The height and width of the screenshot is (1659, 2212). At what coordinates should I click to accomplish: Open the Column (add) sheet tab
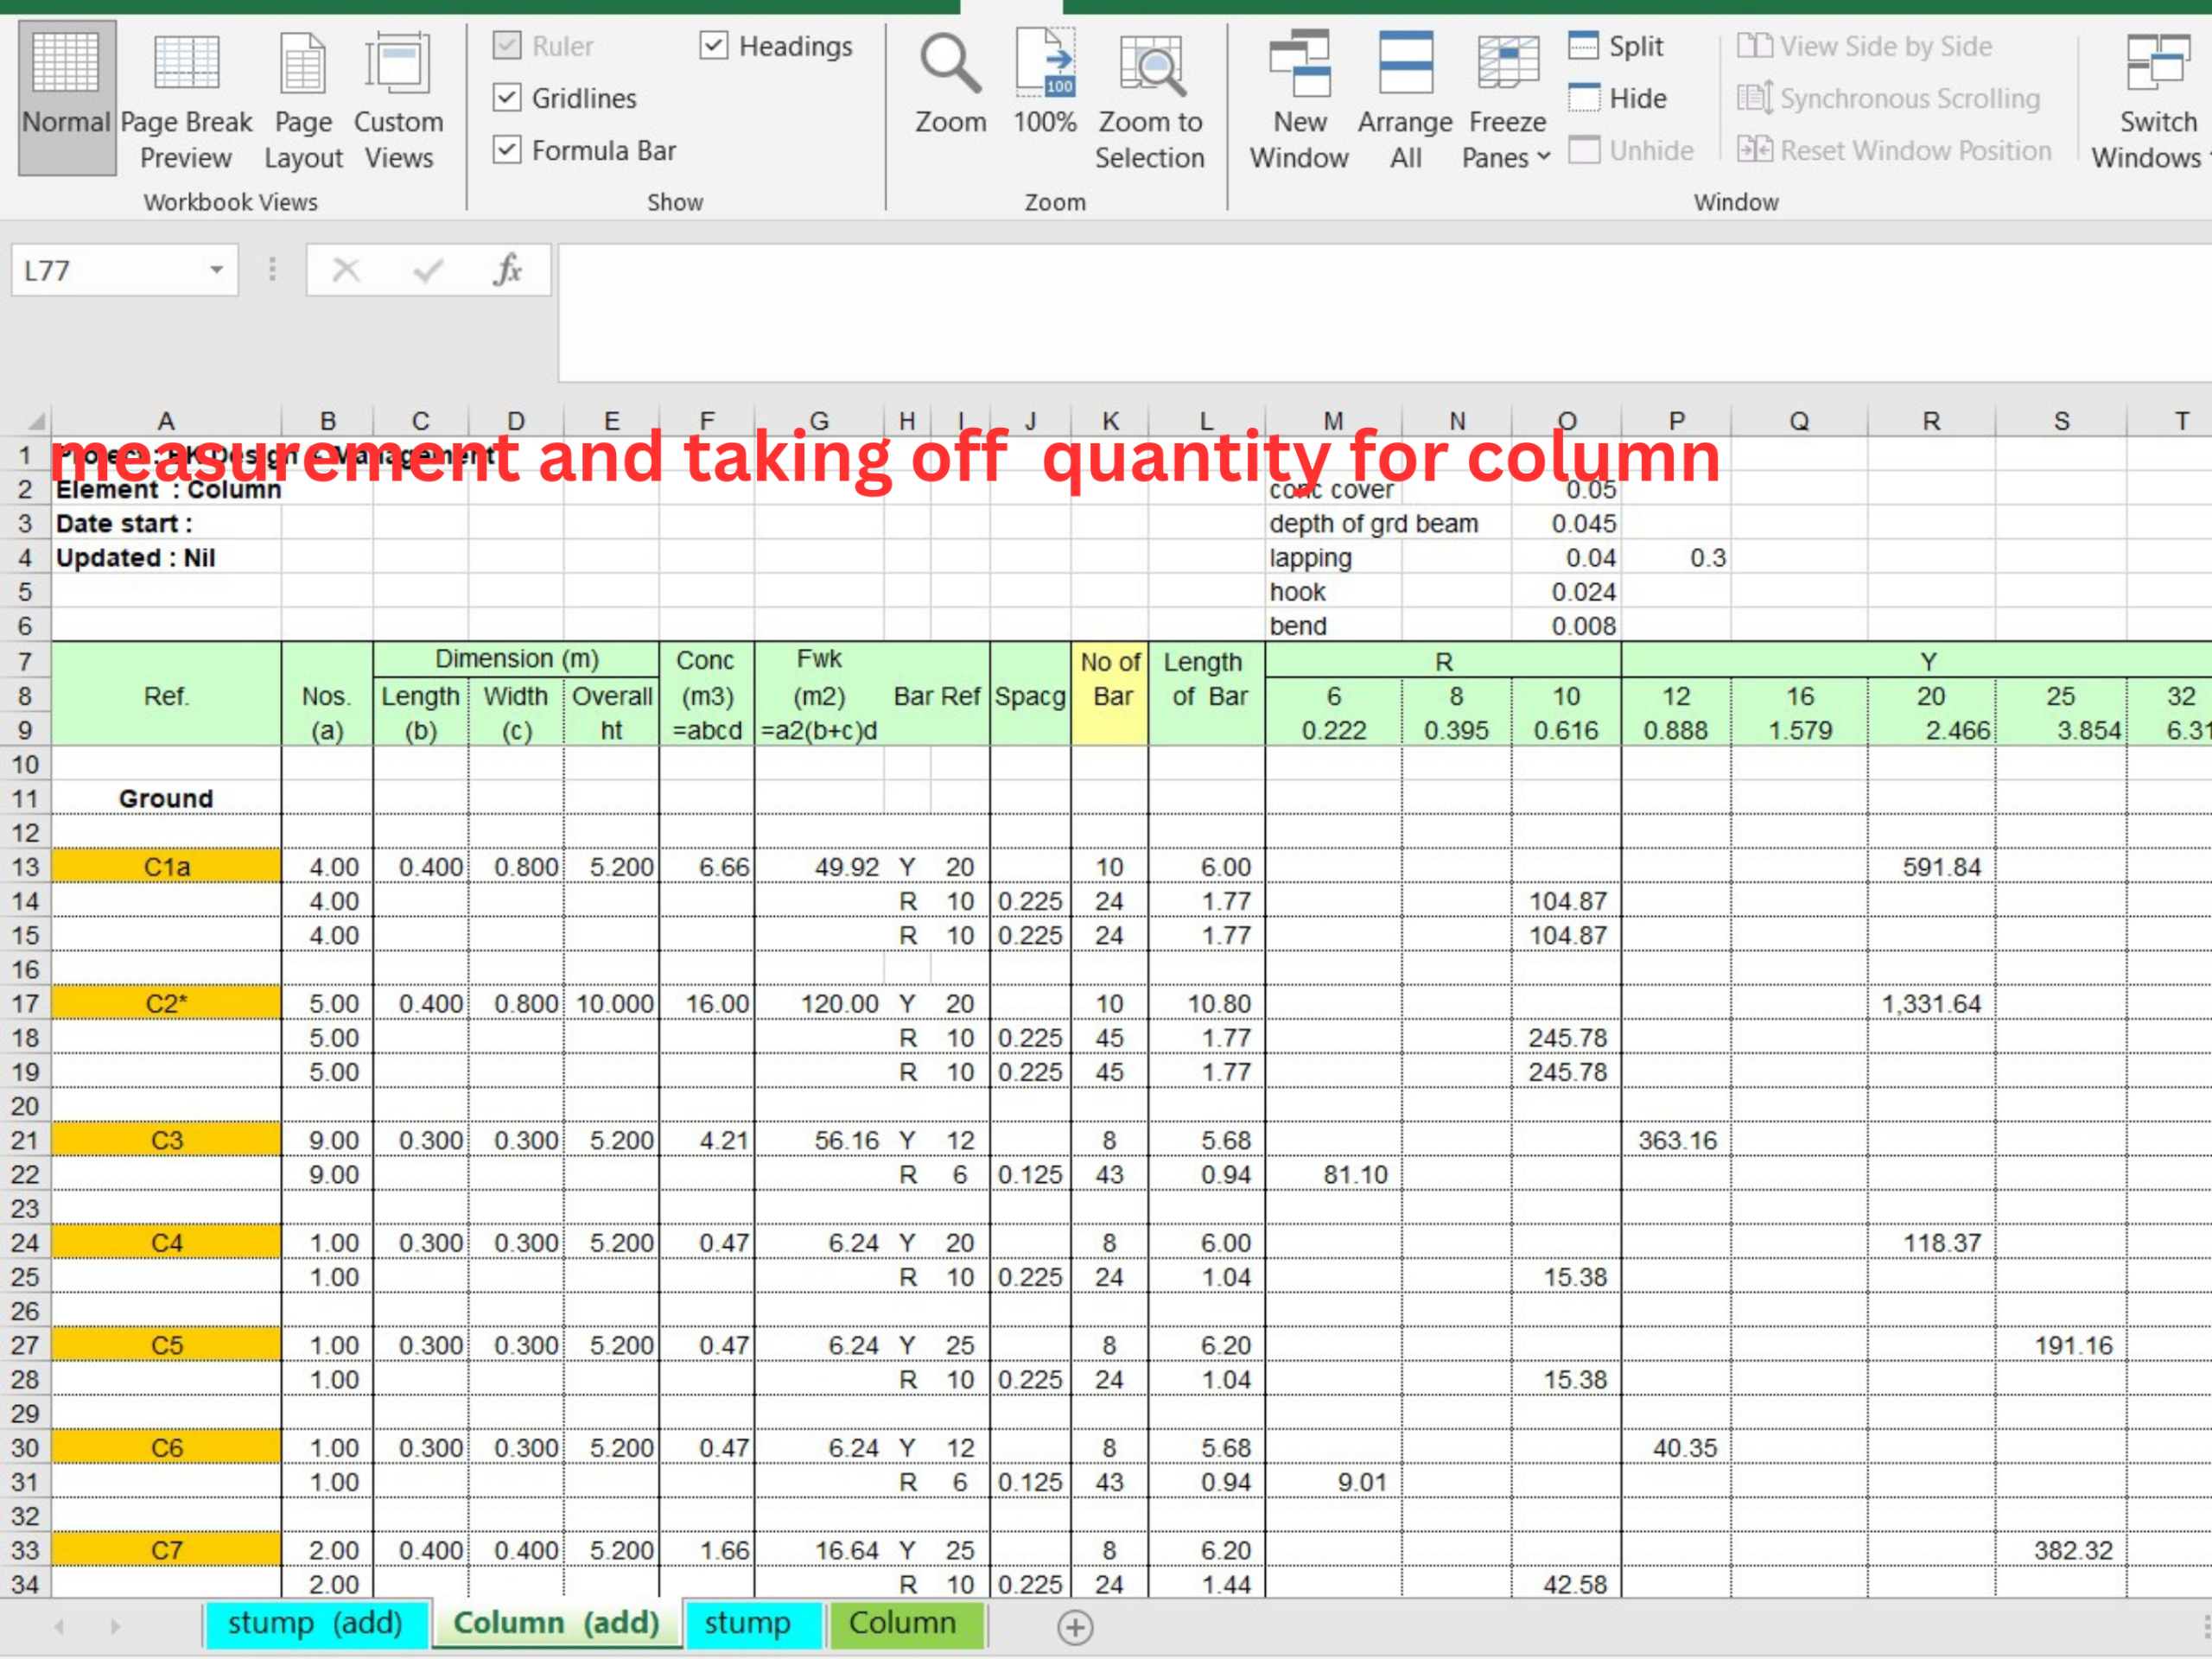point(556,1623)
